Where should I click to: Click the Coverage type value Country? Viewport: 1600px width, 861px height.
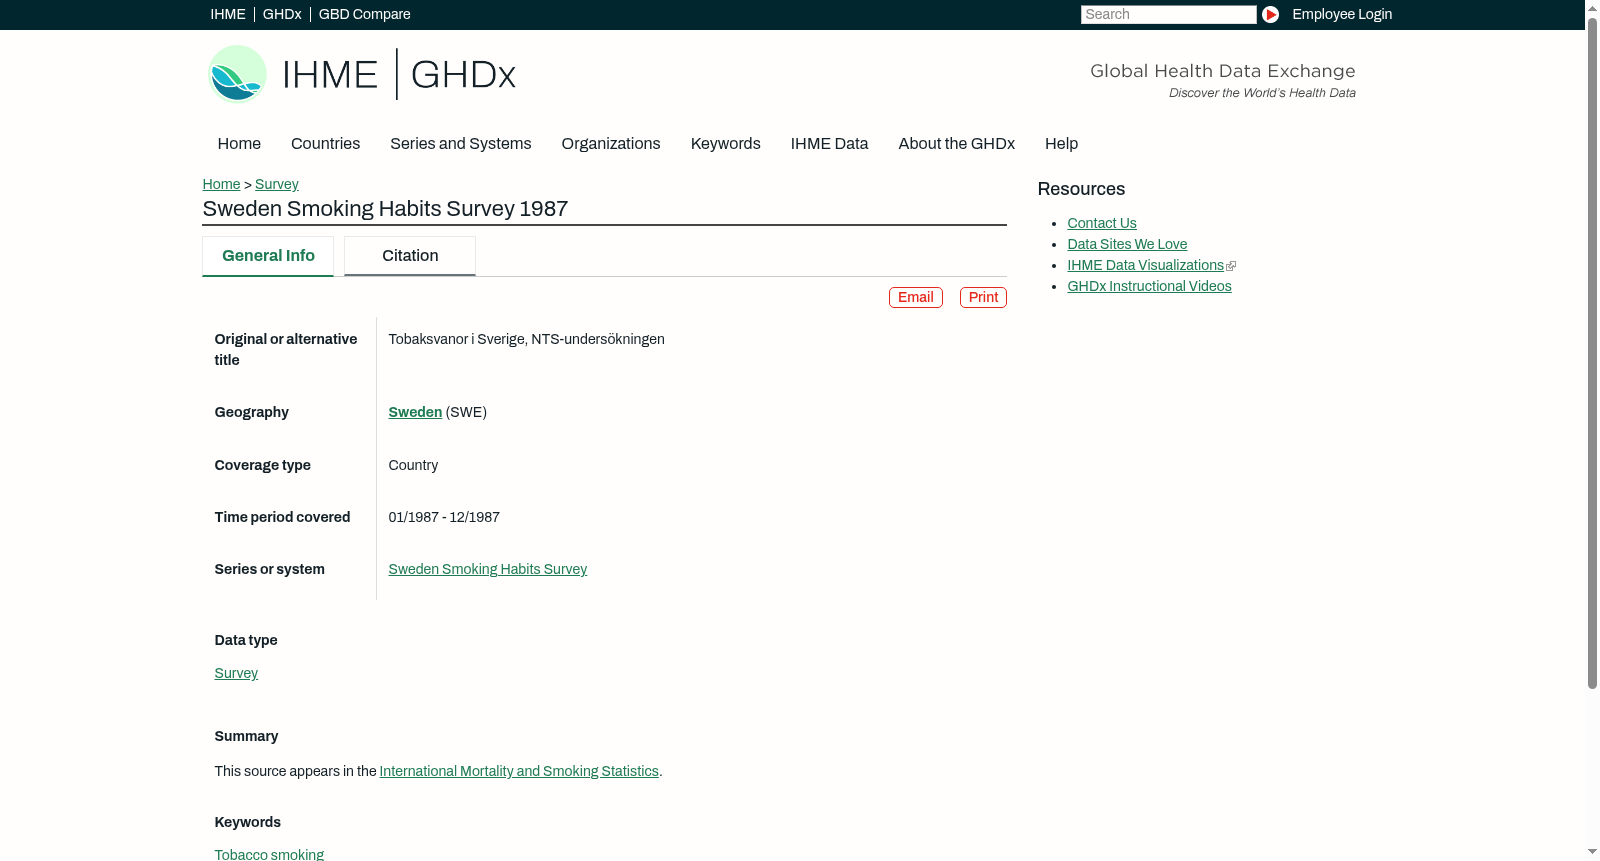(413, 466)
